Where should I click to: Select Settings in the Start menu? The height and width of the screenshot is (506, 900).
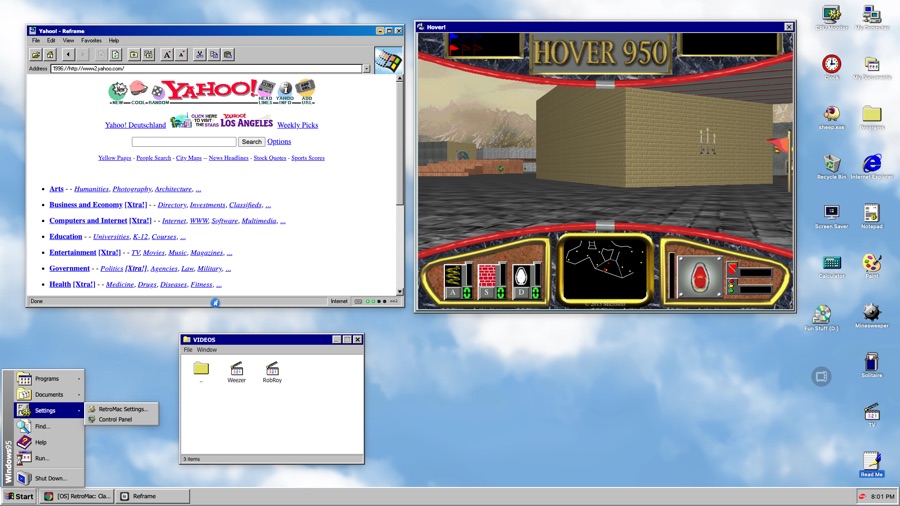click(x=49, y=410)
